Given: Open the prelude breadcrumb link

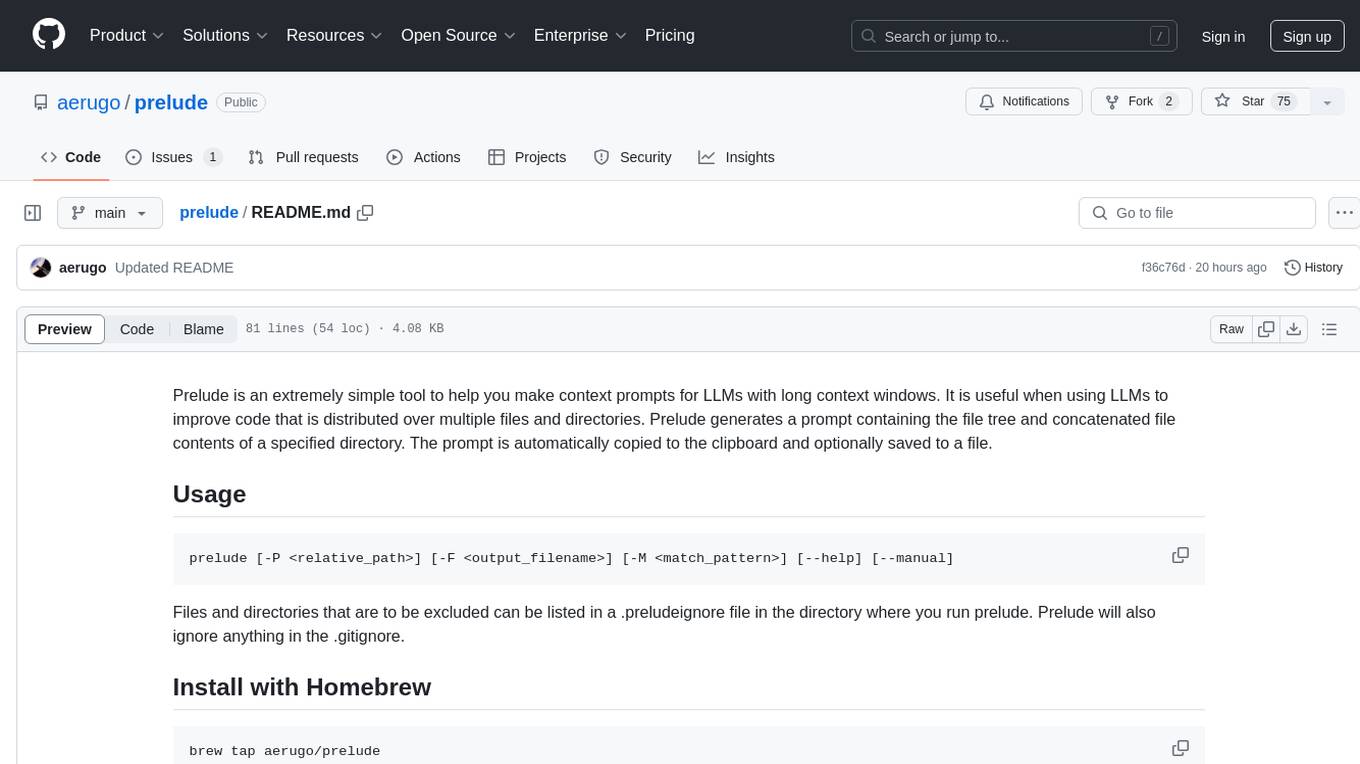Looking at the screenshot, I should [208, 212].
